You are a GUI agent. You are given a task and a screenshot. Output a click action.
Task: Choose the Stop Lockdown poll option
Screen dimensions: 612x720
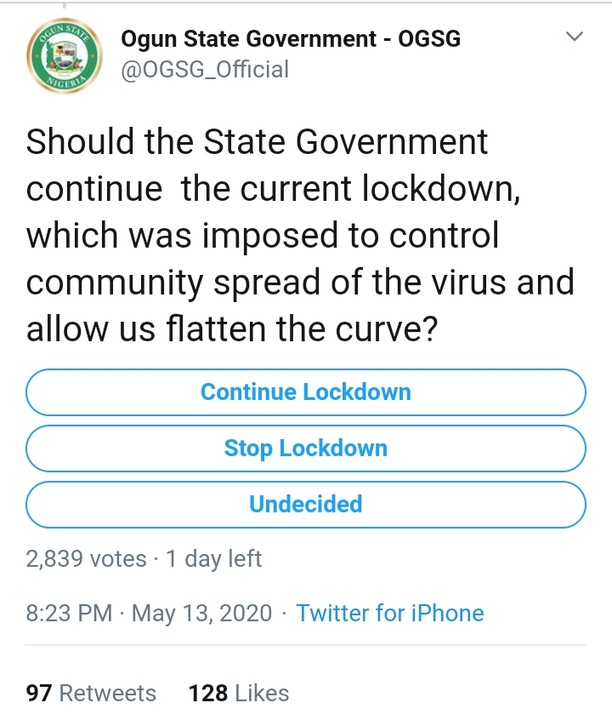coord(305,448)
